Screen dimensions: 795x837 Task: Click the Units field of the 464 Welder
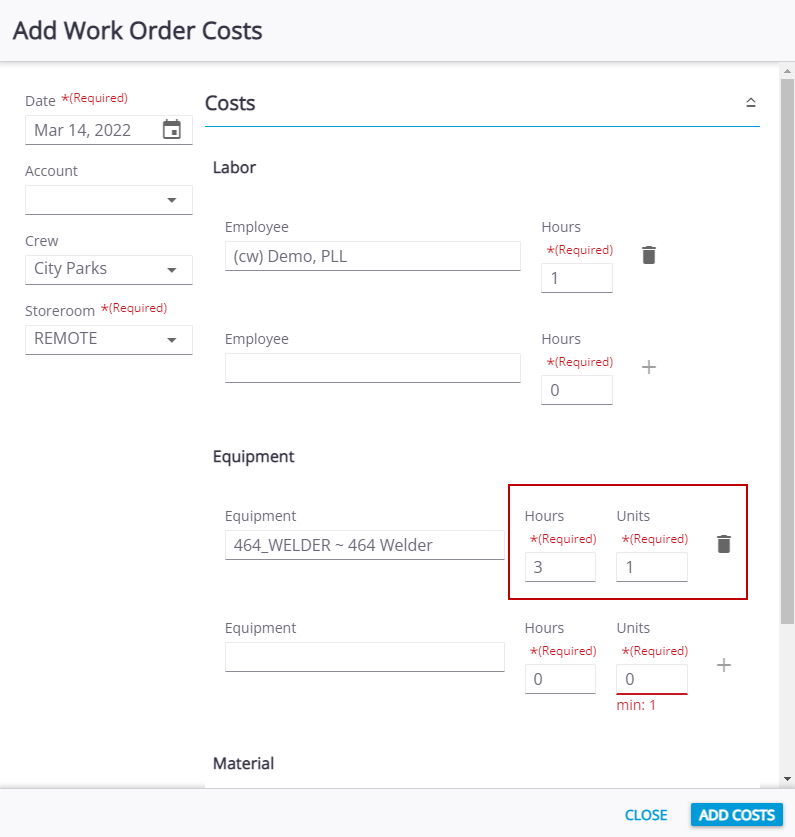[x=652, y=567]
